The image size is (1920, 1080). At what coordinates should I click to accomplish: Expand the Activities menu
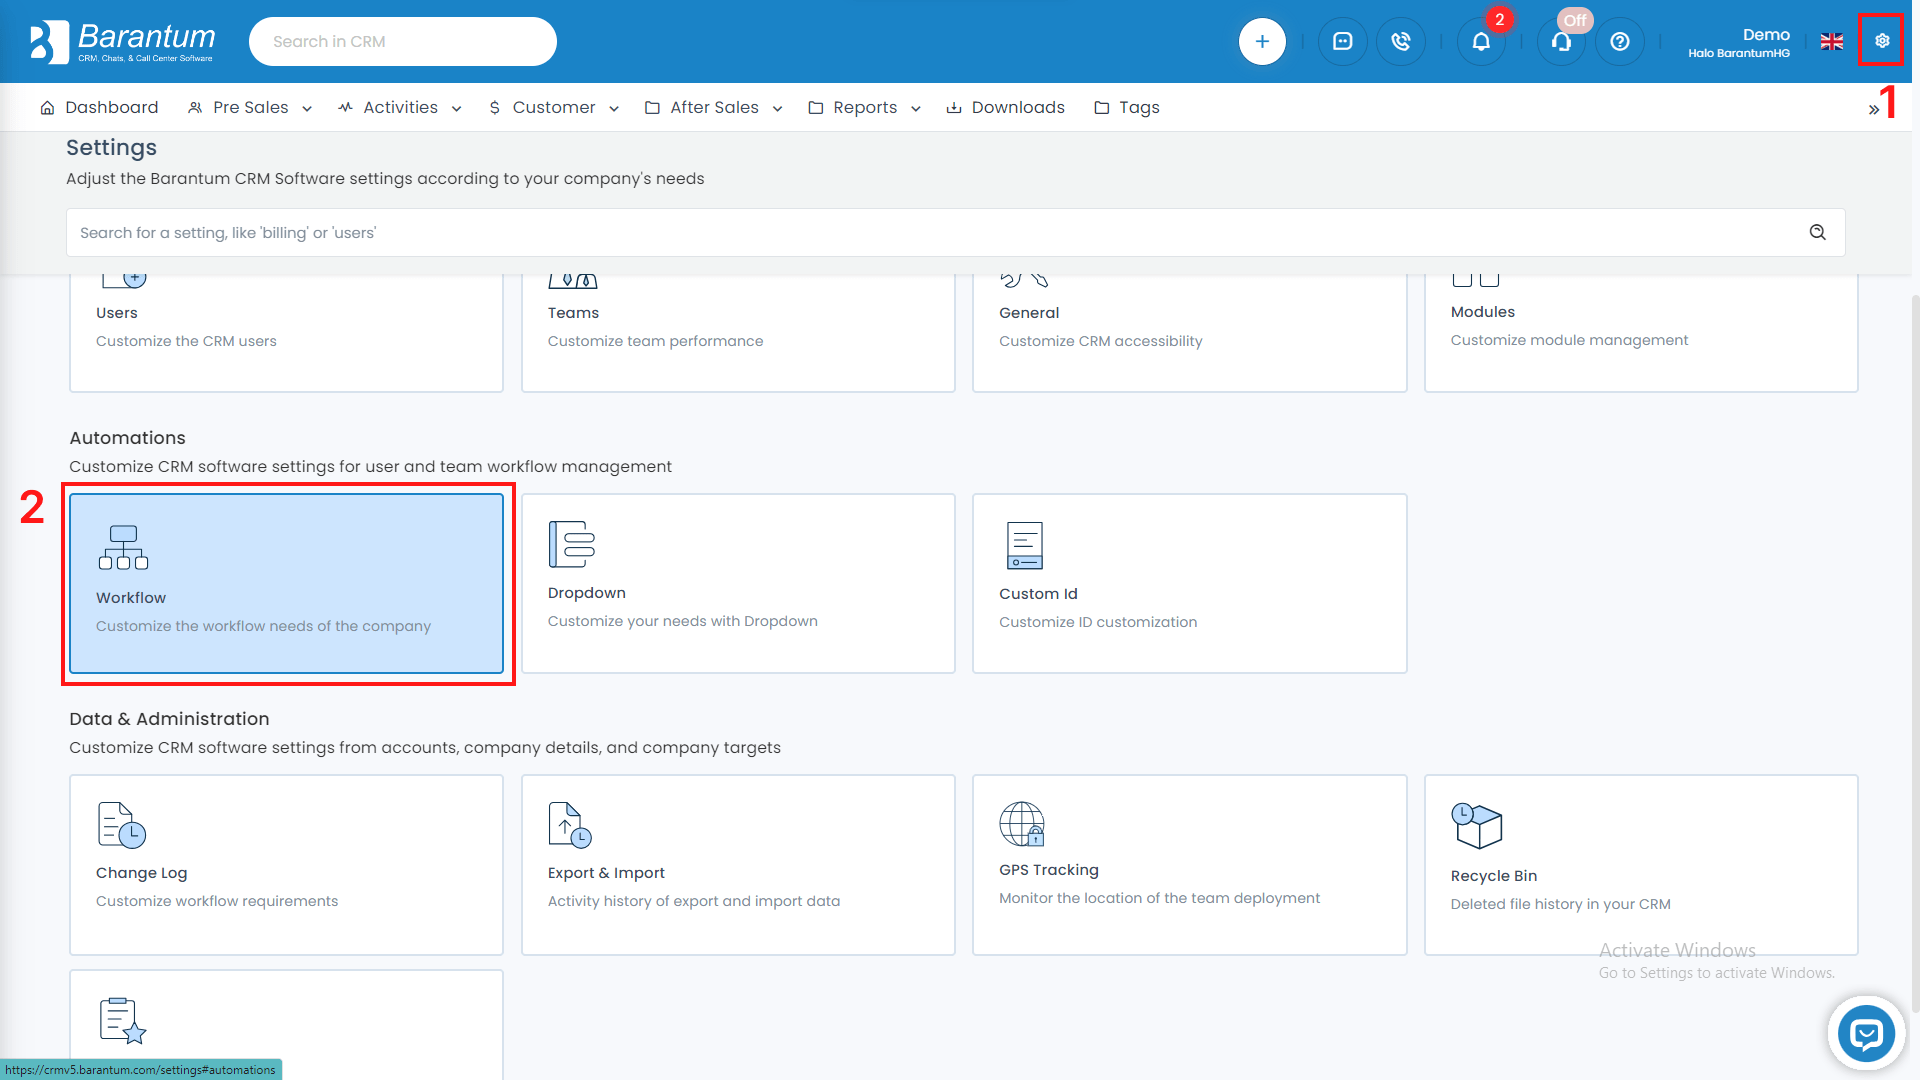point(400,107)
